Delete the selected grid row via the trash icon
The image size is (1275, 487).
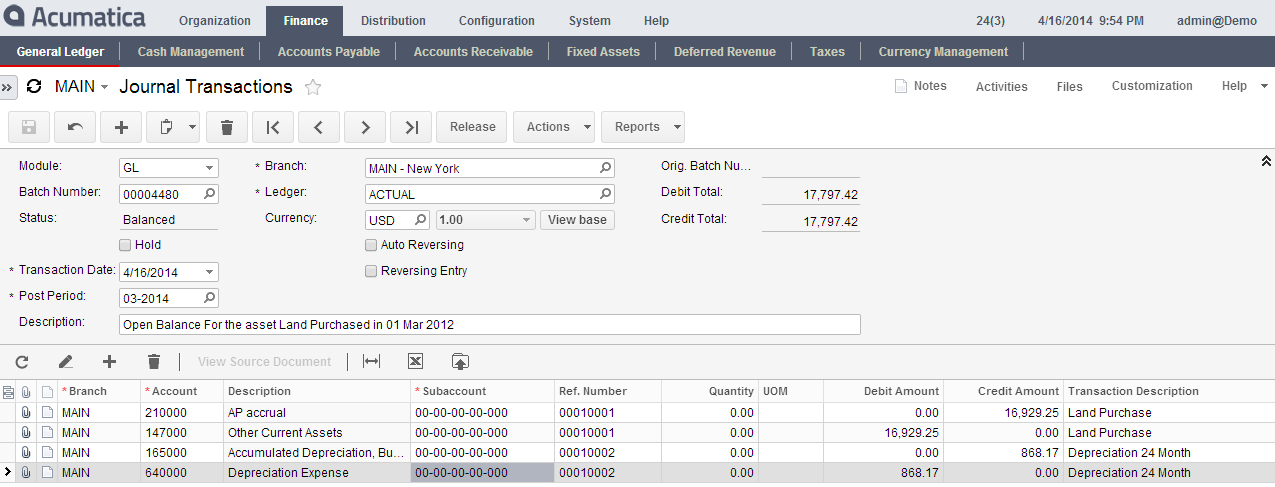[154, 362]
